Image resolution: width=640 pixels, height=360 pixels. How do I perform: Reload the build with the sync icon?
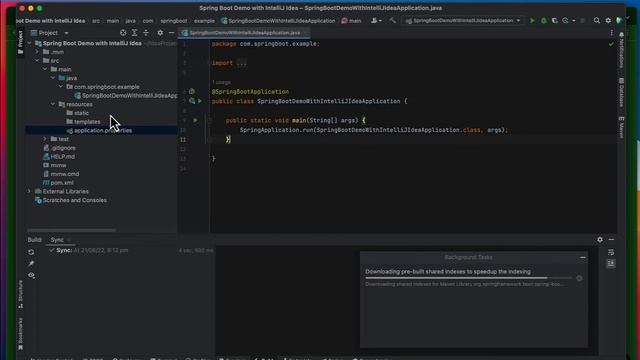coord(31,252)
